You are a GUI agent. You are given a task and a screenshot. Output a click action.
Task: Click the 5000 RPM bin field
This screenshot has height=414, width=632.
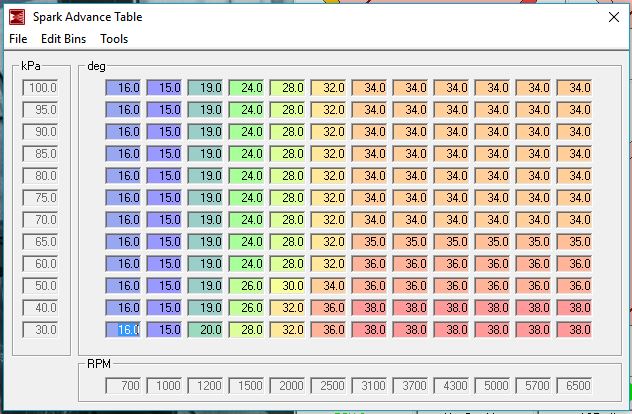(493, 385)
